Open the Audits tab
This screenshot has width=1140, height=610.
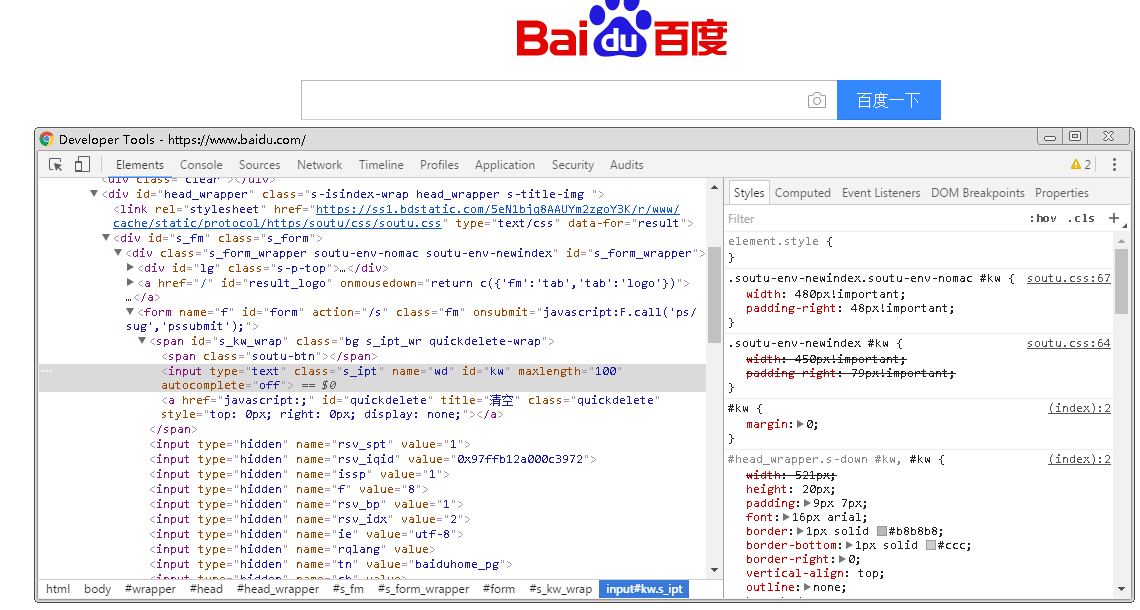click(x=627, y=165)
